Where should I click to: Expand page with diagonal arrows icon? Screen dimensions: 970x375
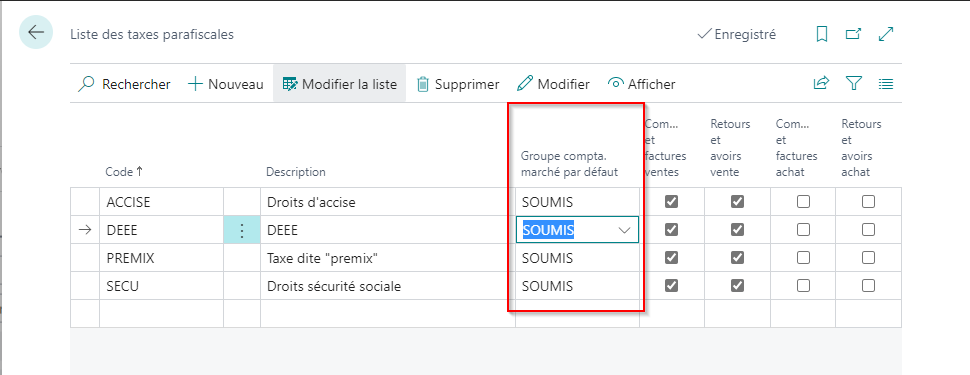(x=886, y=34)
